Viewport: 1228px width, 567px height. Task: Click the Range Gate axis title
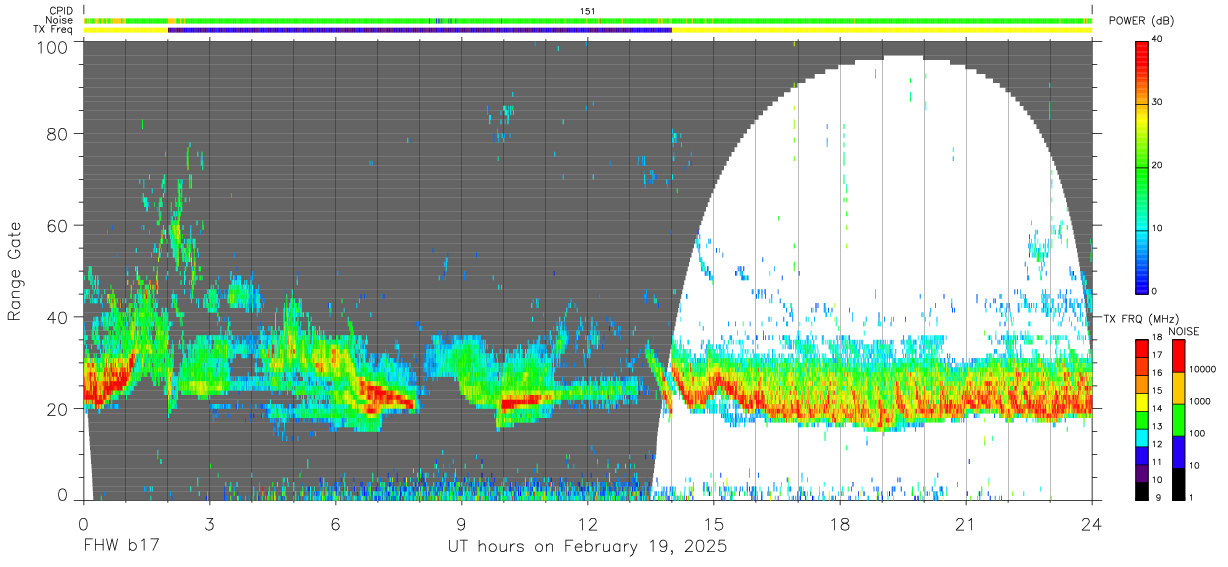point(15,271)
